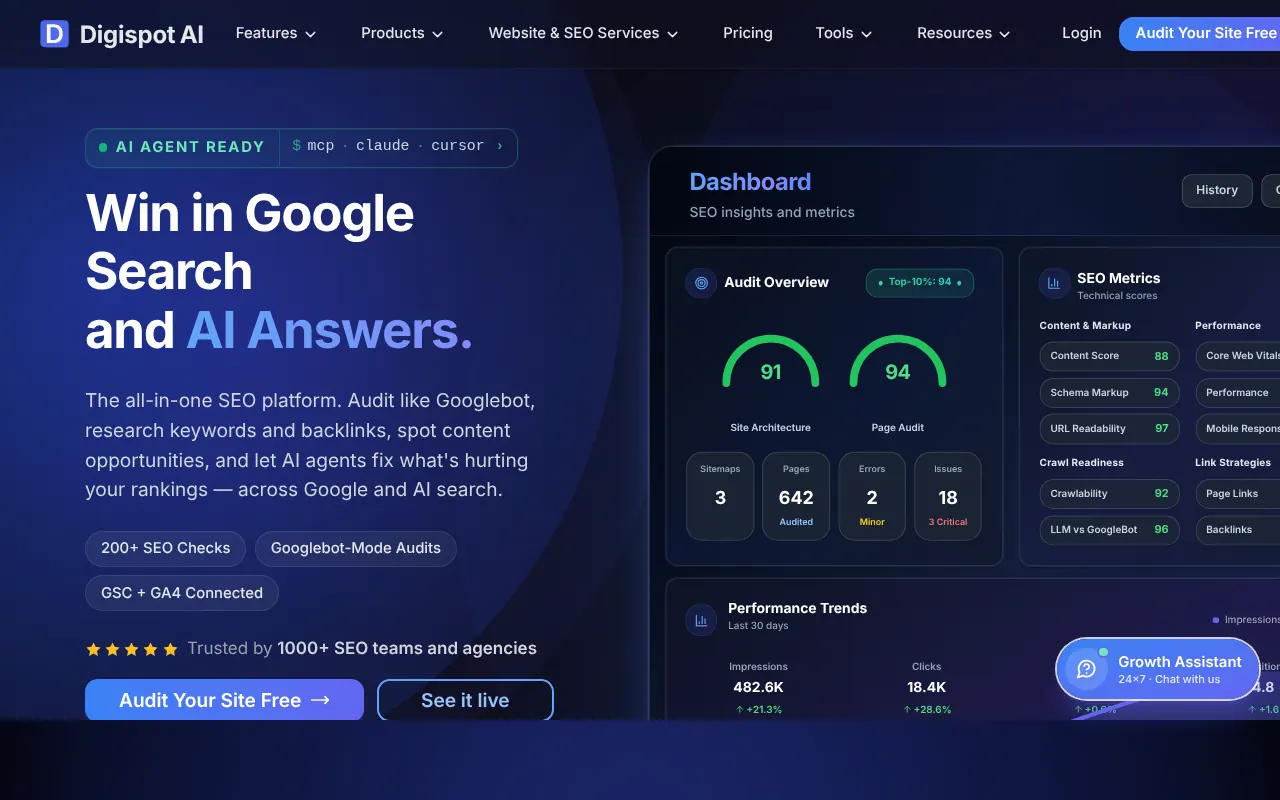The image size is (1280, 800).
Task: Open the Tools dropdown menu
Action: [844, 33]
